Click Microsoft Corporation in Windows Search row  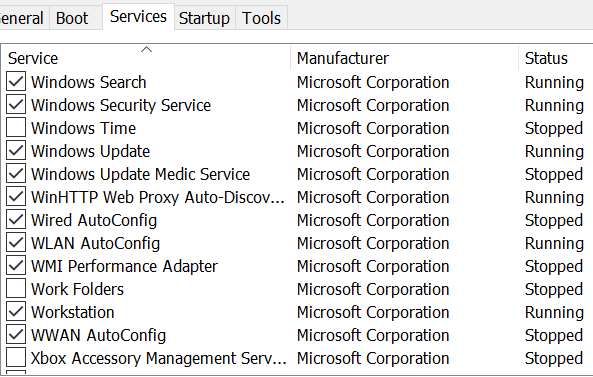[x=373, y=82]
